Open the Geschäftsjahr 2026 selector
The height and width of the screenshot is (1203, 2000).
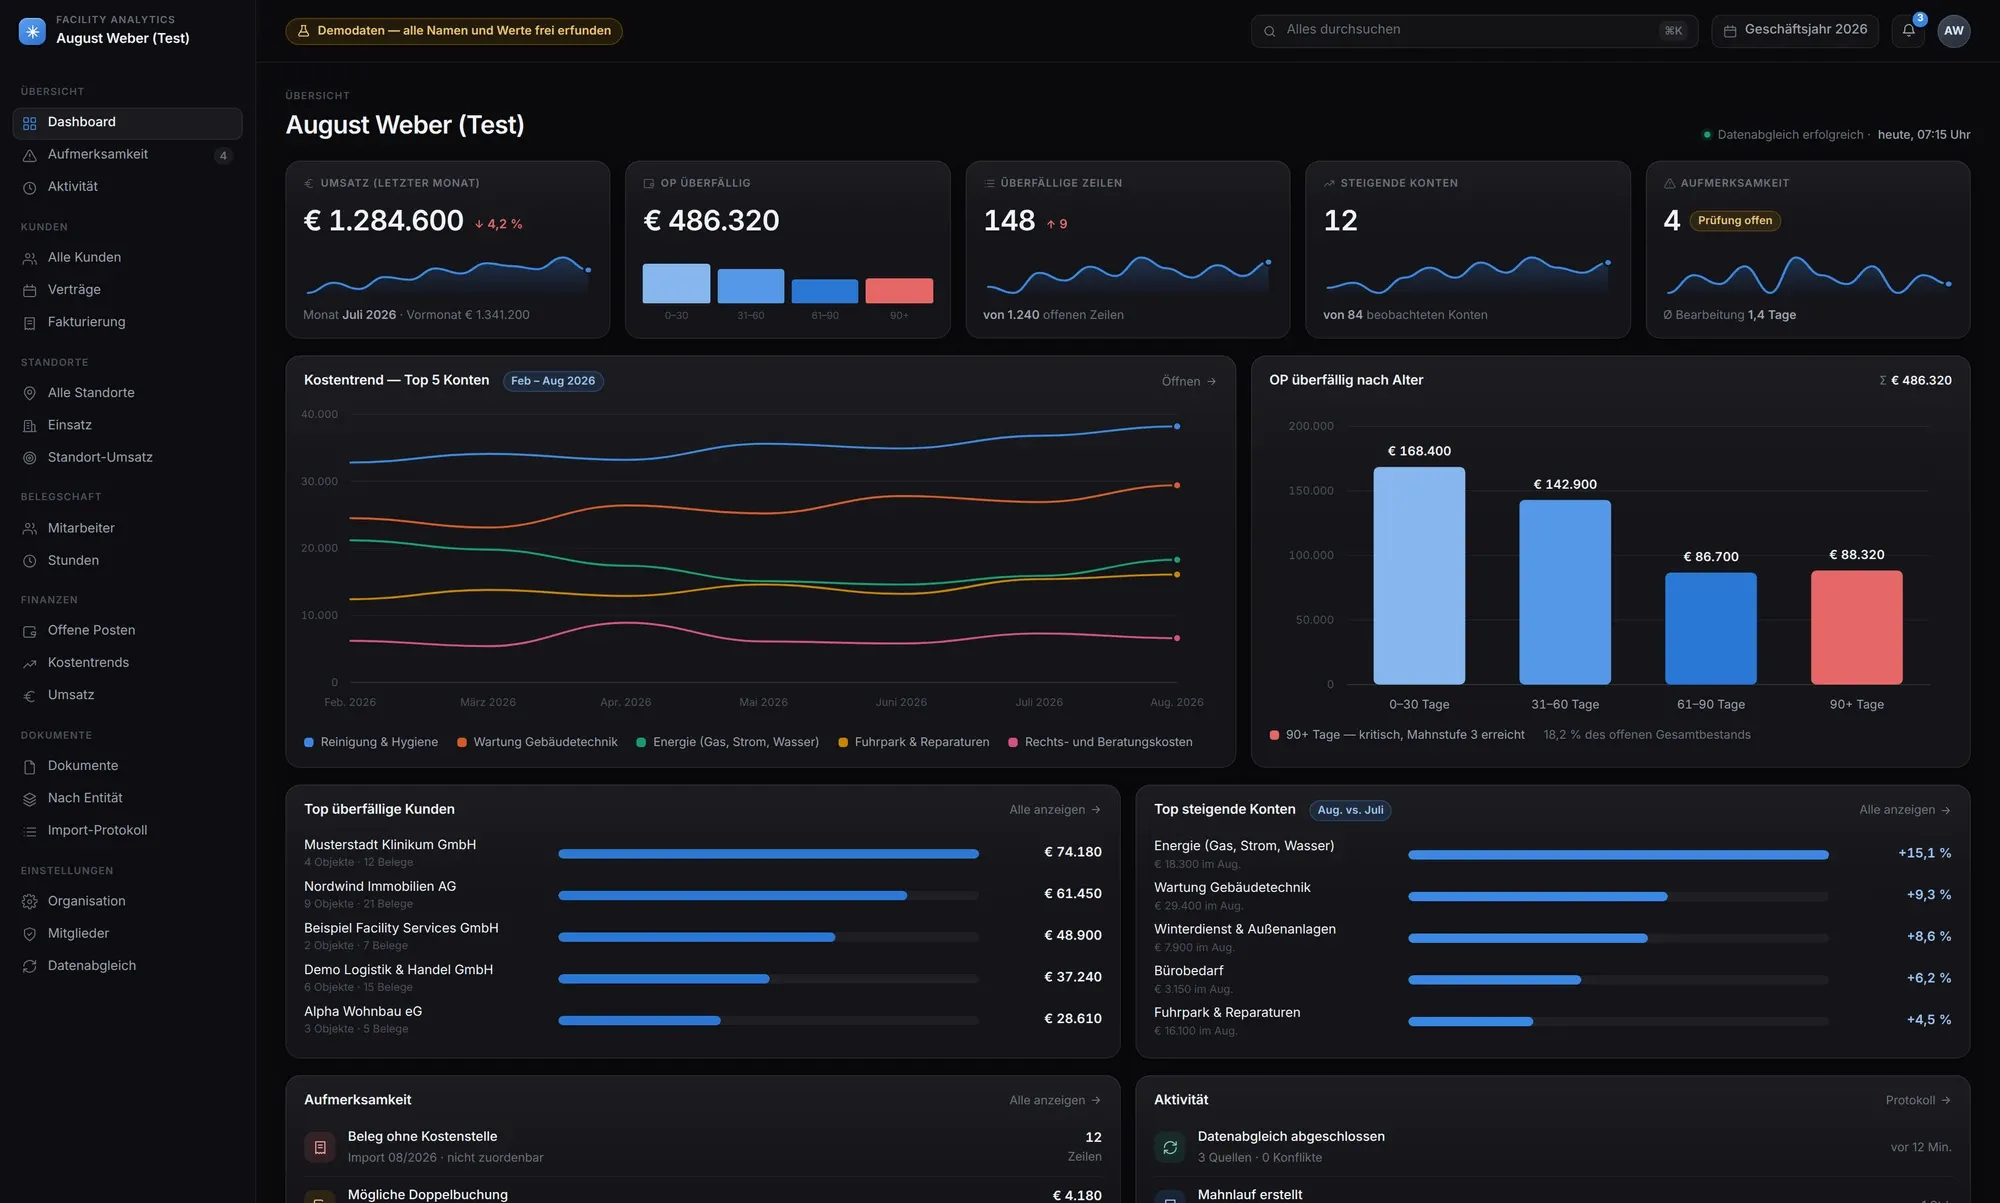tap(1795, 31)
